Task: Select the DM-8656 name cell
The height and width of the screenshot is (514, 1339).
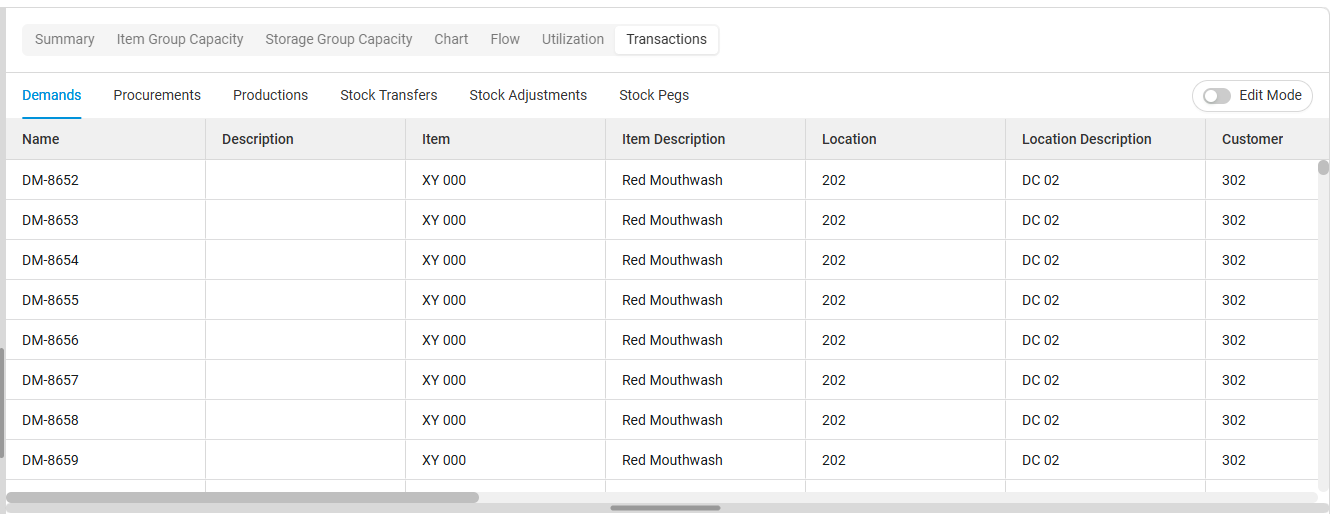Action: point(106,340)
